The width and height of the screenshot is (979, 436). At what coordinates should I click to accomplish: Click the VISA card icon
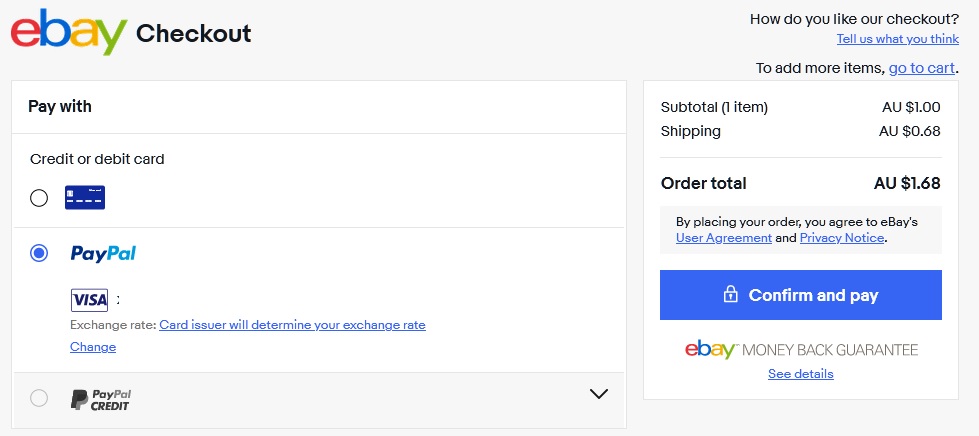89,300
